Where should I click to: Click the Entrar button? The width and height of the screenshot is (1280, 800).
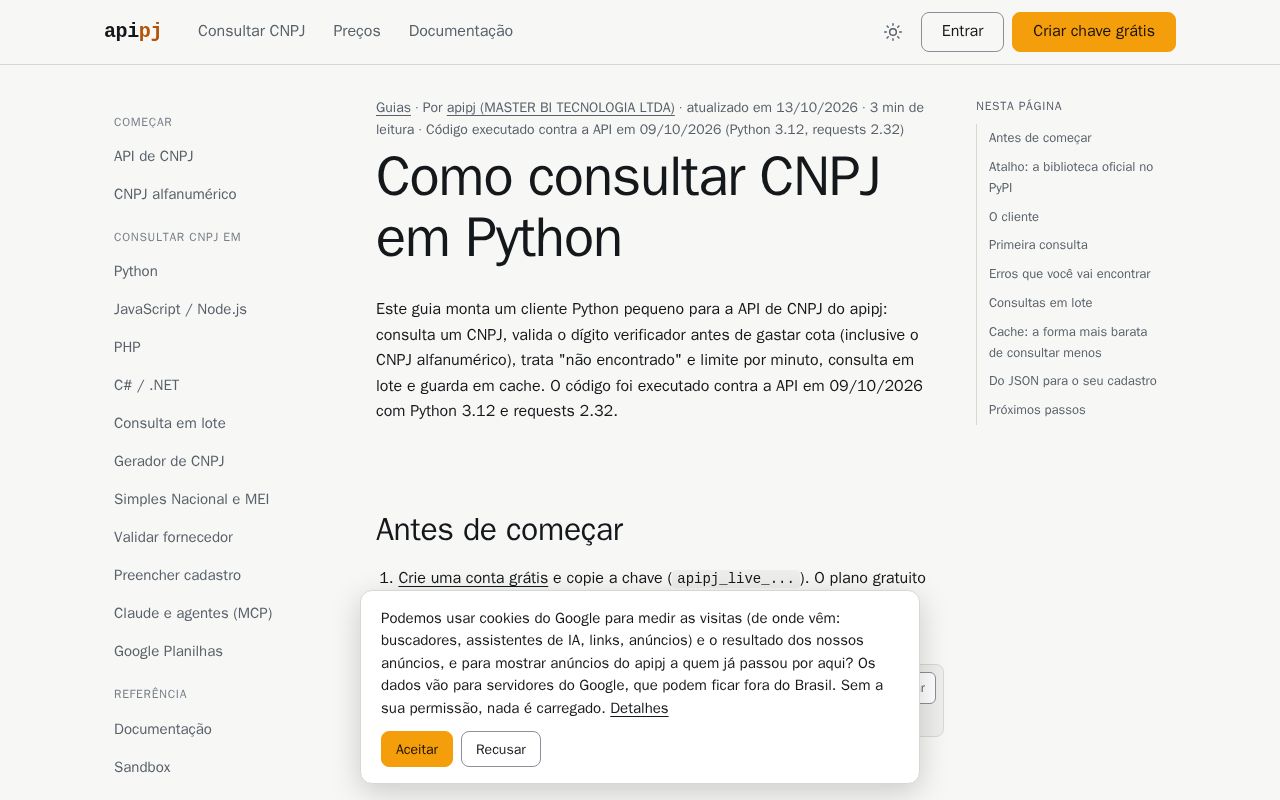(x=962, y=32)
